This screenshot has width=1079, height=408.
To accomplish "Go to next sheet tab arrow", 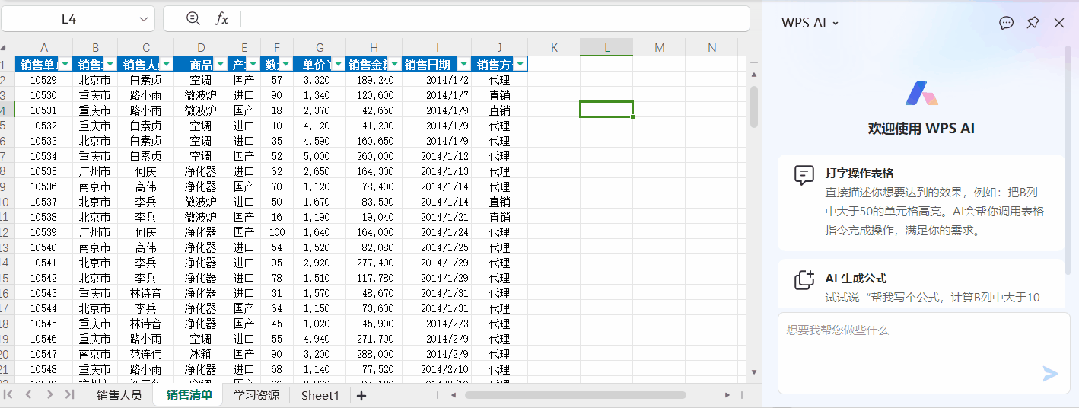I will click(49, 395).
